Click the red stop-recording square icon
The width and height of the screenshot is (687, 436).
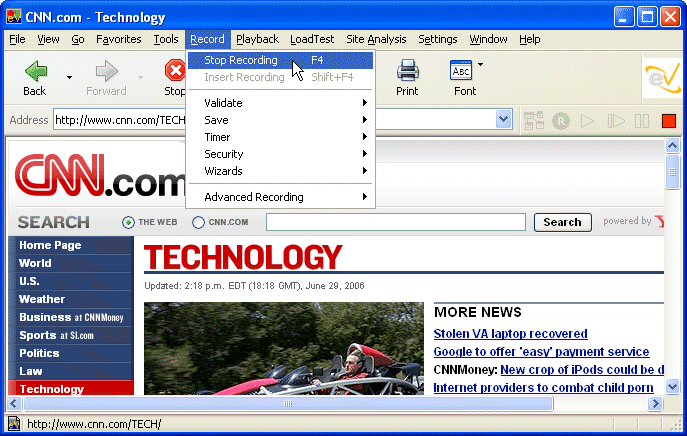[x=669, y=121]
